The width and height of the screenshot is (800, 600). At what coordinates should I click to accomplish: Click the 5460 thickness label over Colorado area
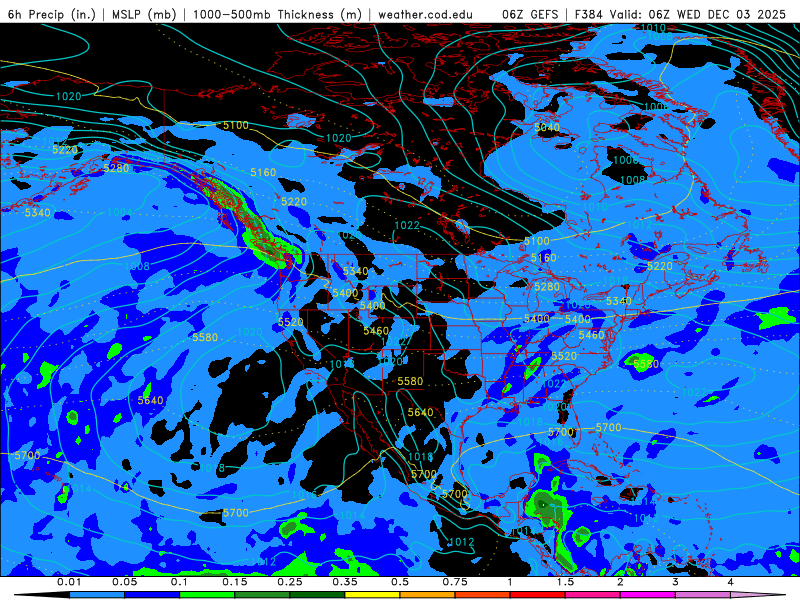click(x=376, y=331)
